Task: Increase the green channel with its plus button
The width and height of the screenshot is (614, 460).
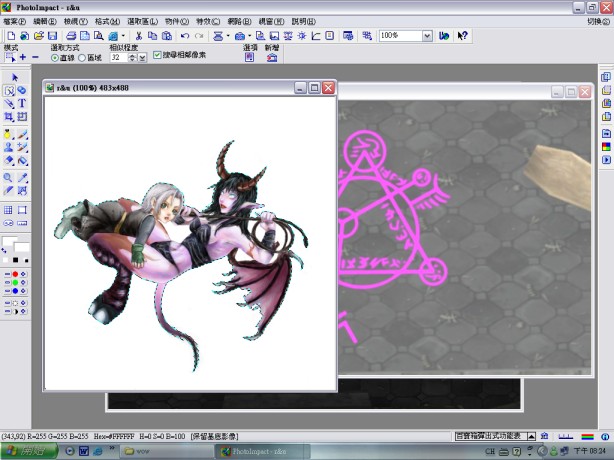Action: tap(23, 283)
